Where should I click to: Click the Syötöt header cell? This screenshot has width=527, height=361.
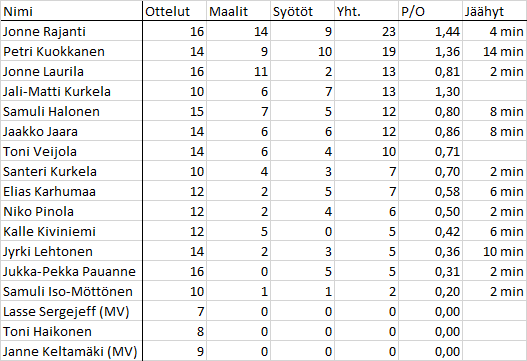(302, 11)
